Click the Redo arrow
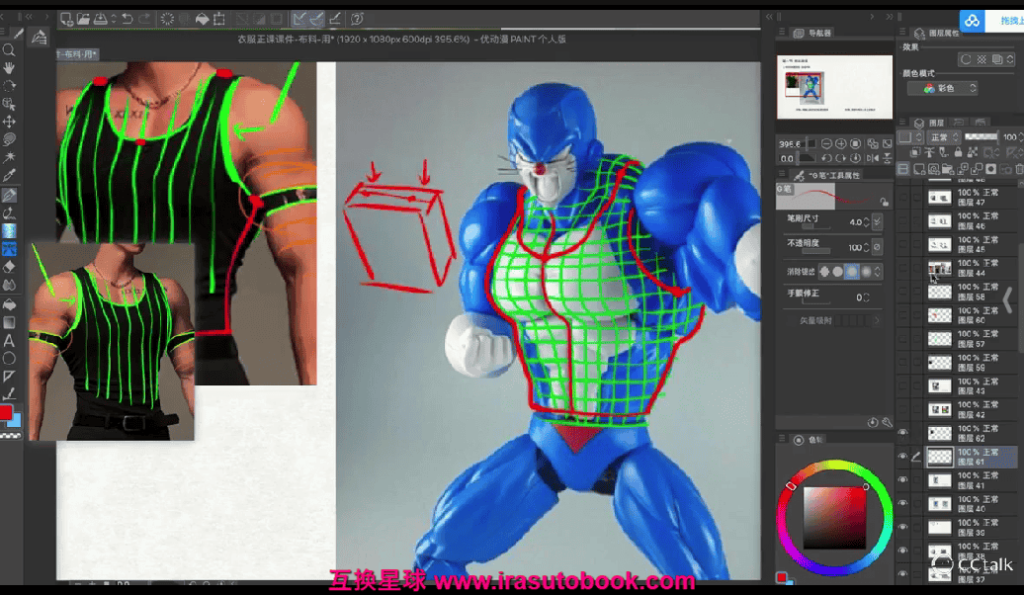Viewport: 1024px width, 595px height. click(144, 19)
